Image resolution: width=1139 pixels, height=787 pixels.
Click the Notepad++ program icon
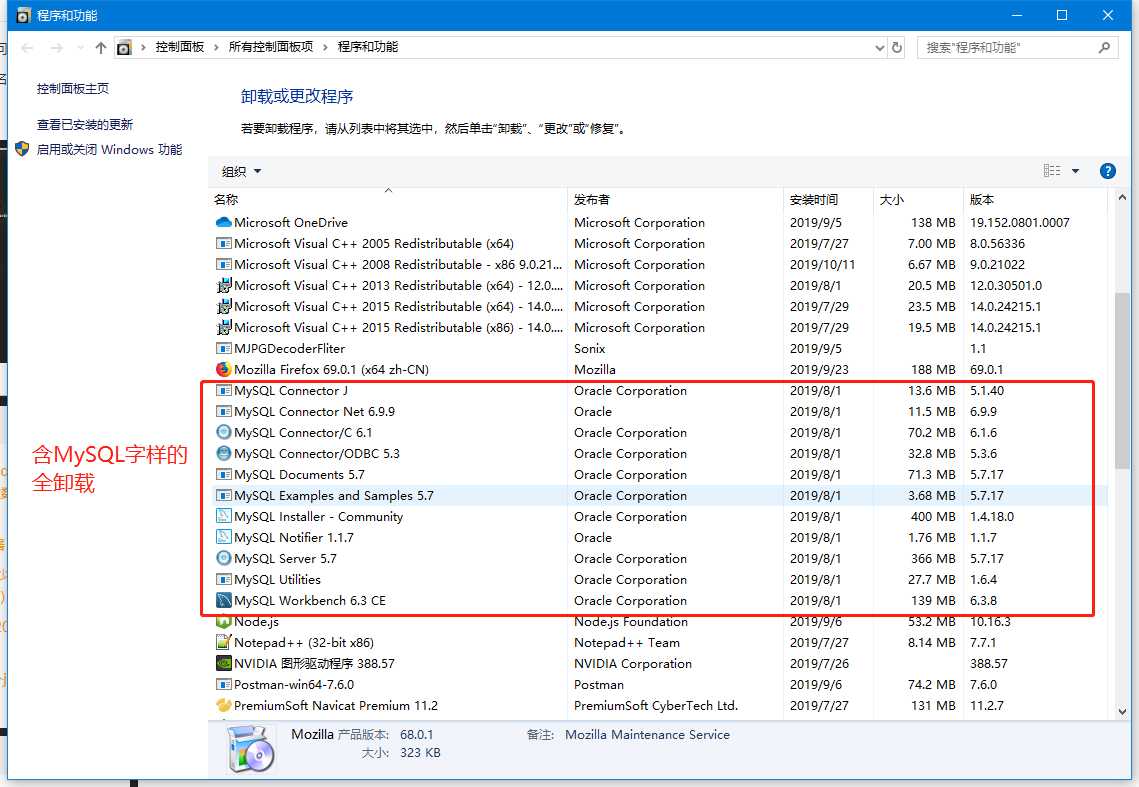224,643
